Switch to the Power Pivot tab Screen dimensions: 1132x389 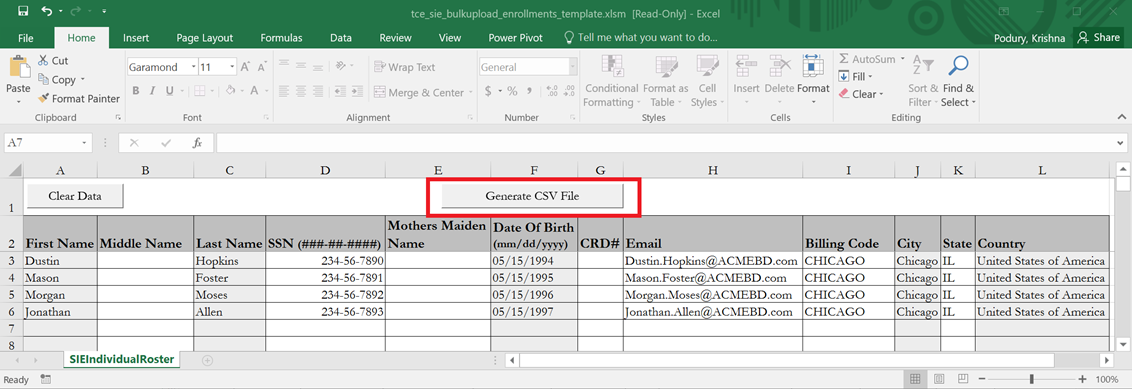tap(515, 38)
